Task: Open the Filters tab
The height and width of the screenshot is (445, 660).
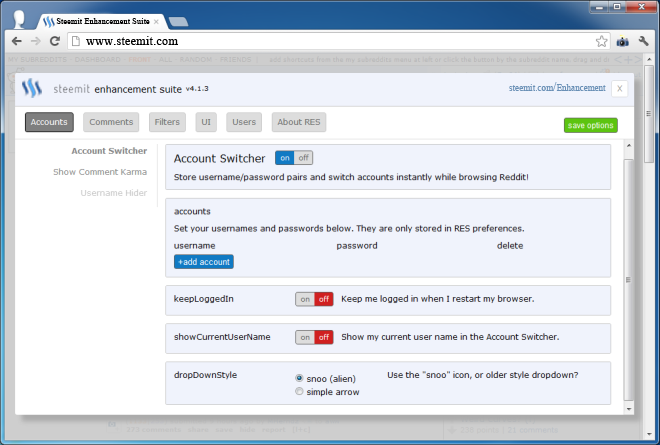Action: click(x=167, y=122)
